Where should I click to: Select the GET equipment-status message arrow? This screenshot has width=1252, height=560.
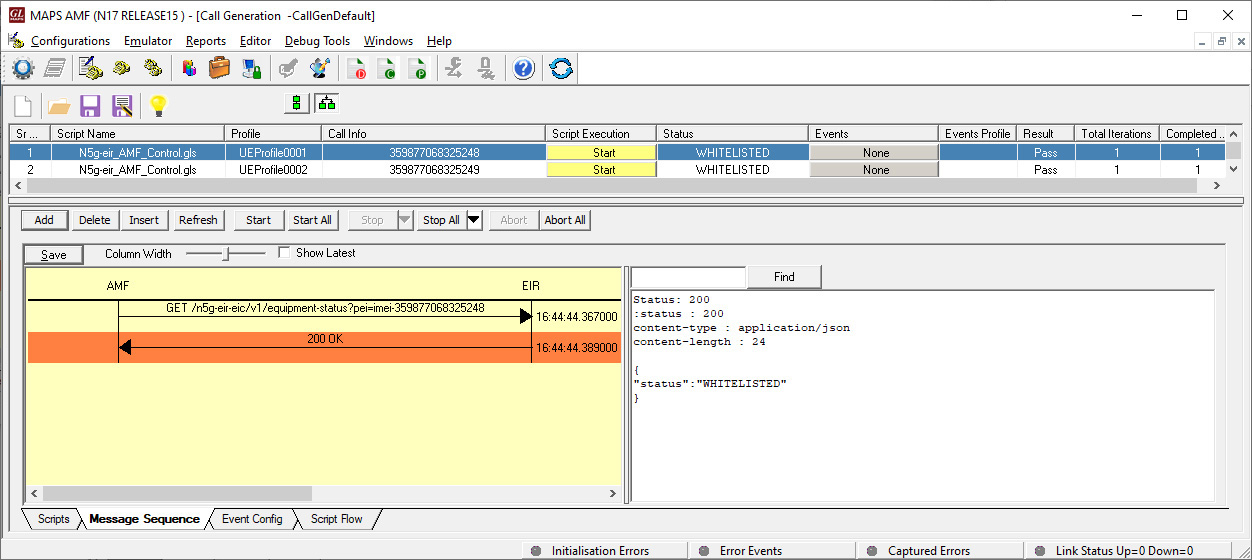click(x=324, y=316)
